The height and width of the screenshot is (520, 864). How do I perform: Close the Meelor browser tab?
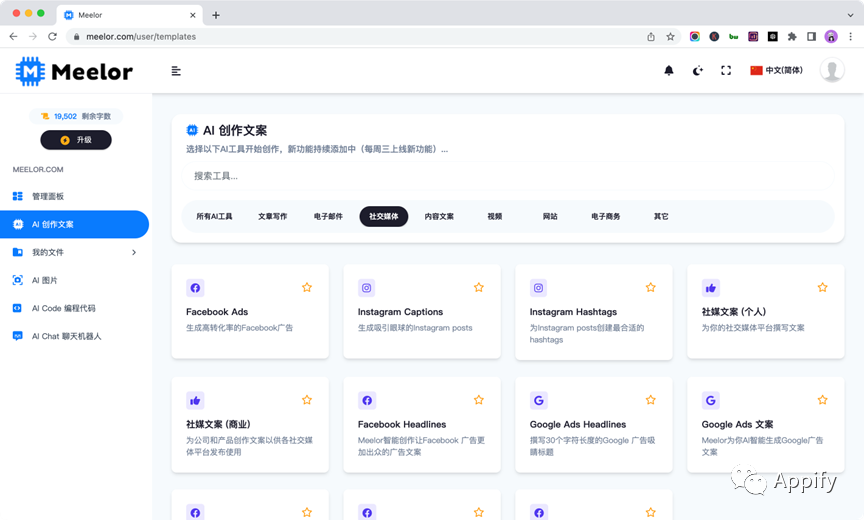click(192, 15)
